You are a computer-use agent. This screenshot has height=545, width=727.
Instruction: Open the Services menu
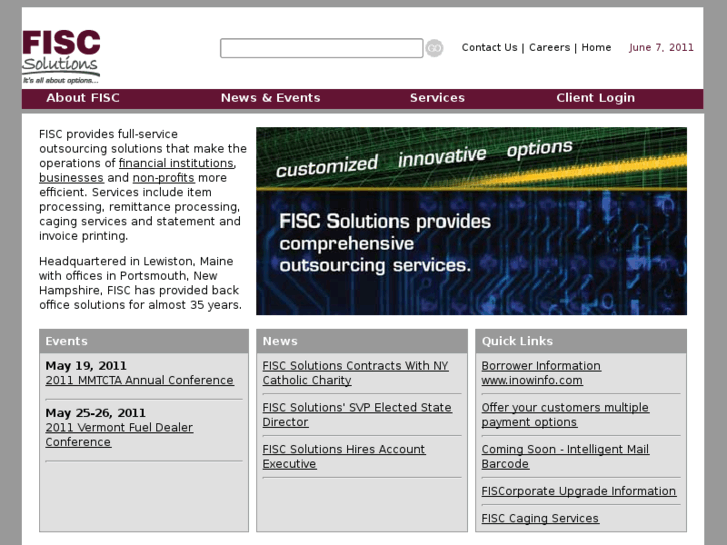(437, 98)
